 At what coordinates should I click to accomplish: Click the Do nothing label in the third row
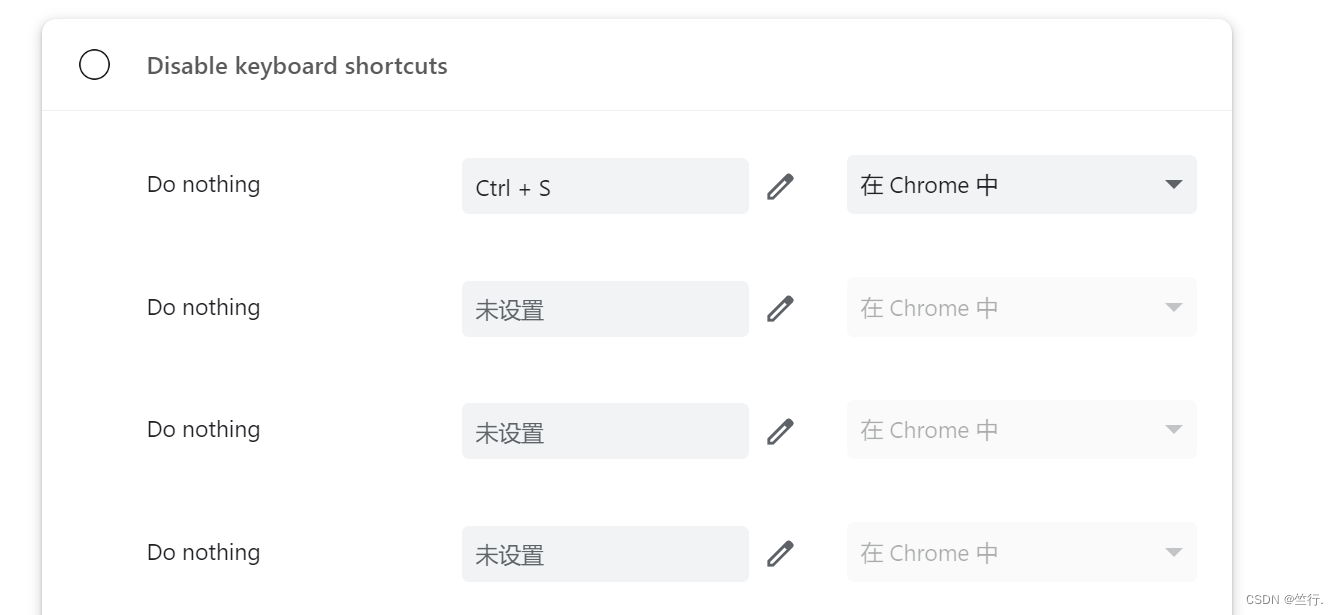[203, 429]
